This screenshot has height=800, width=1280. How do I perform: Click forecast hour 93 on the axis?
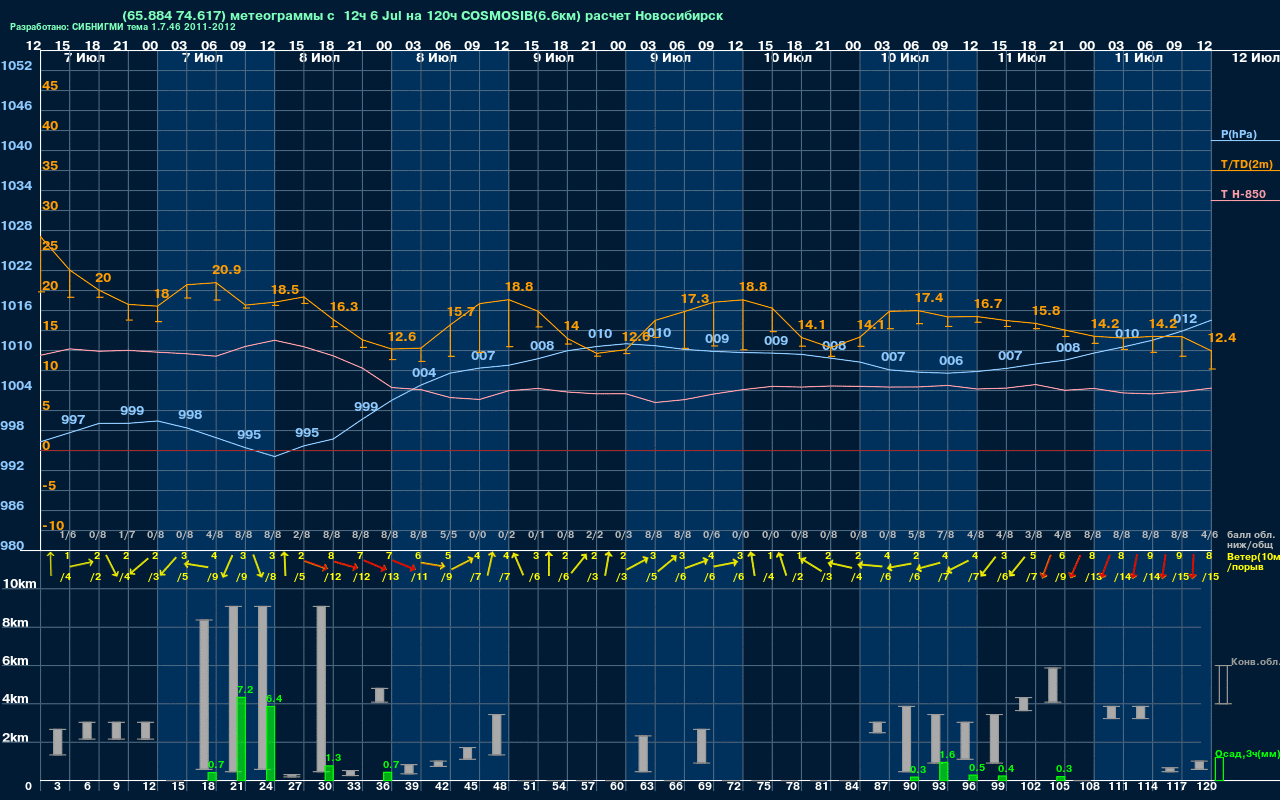[x=939, y=787]
